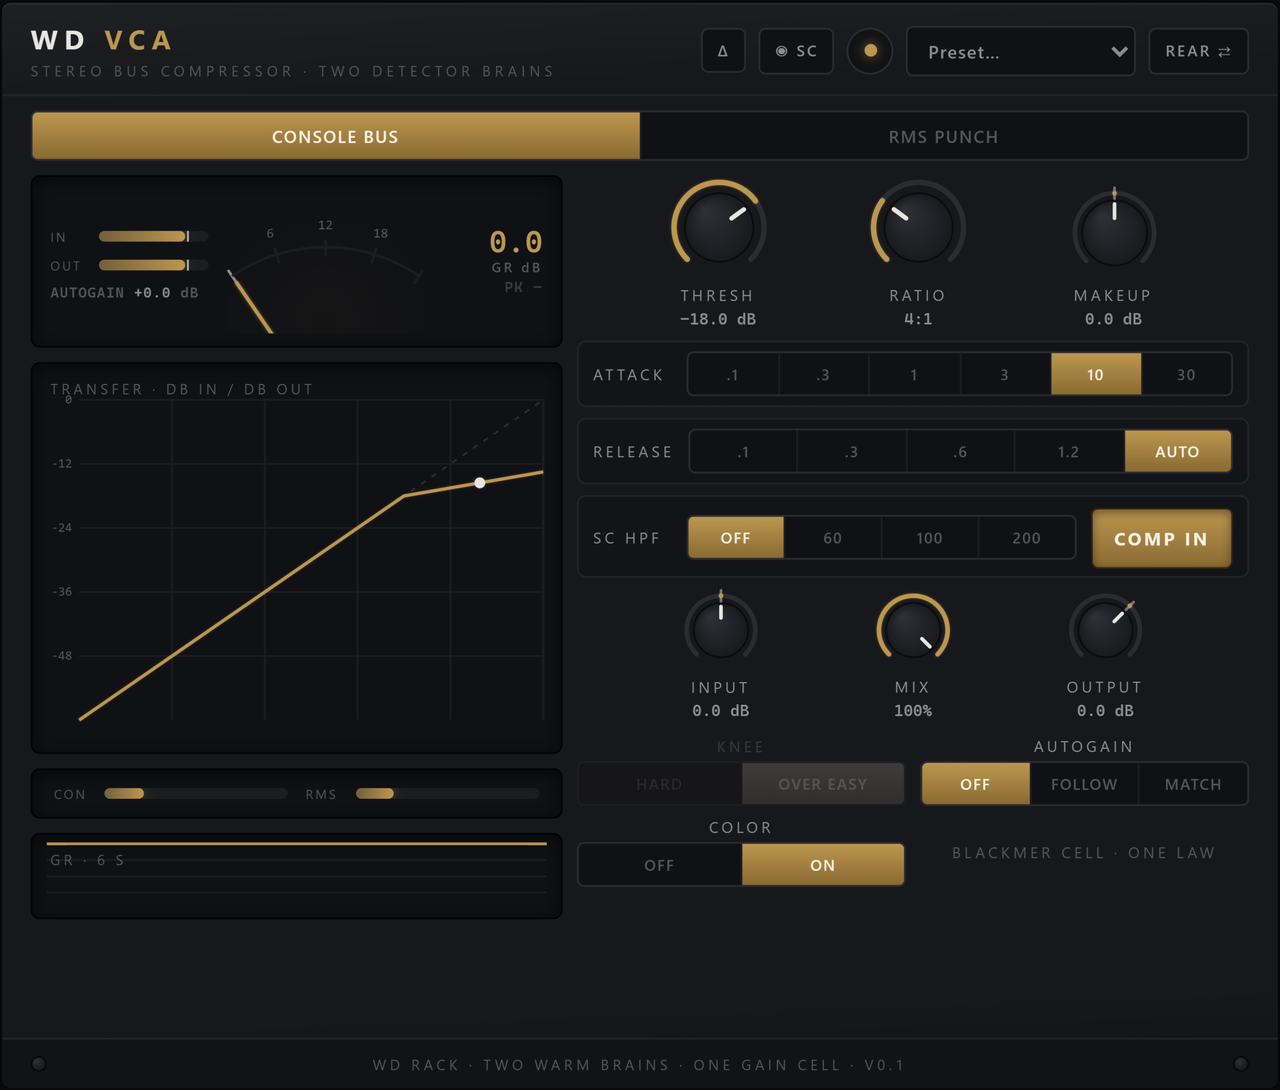Click the PK peak readout

click(x=523, y=287)
